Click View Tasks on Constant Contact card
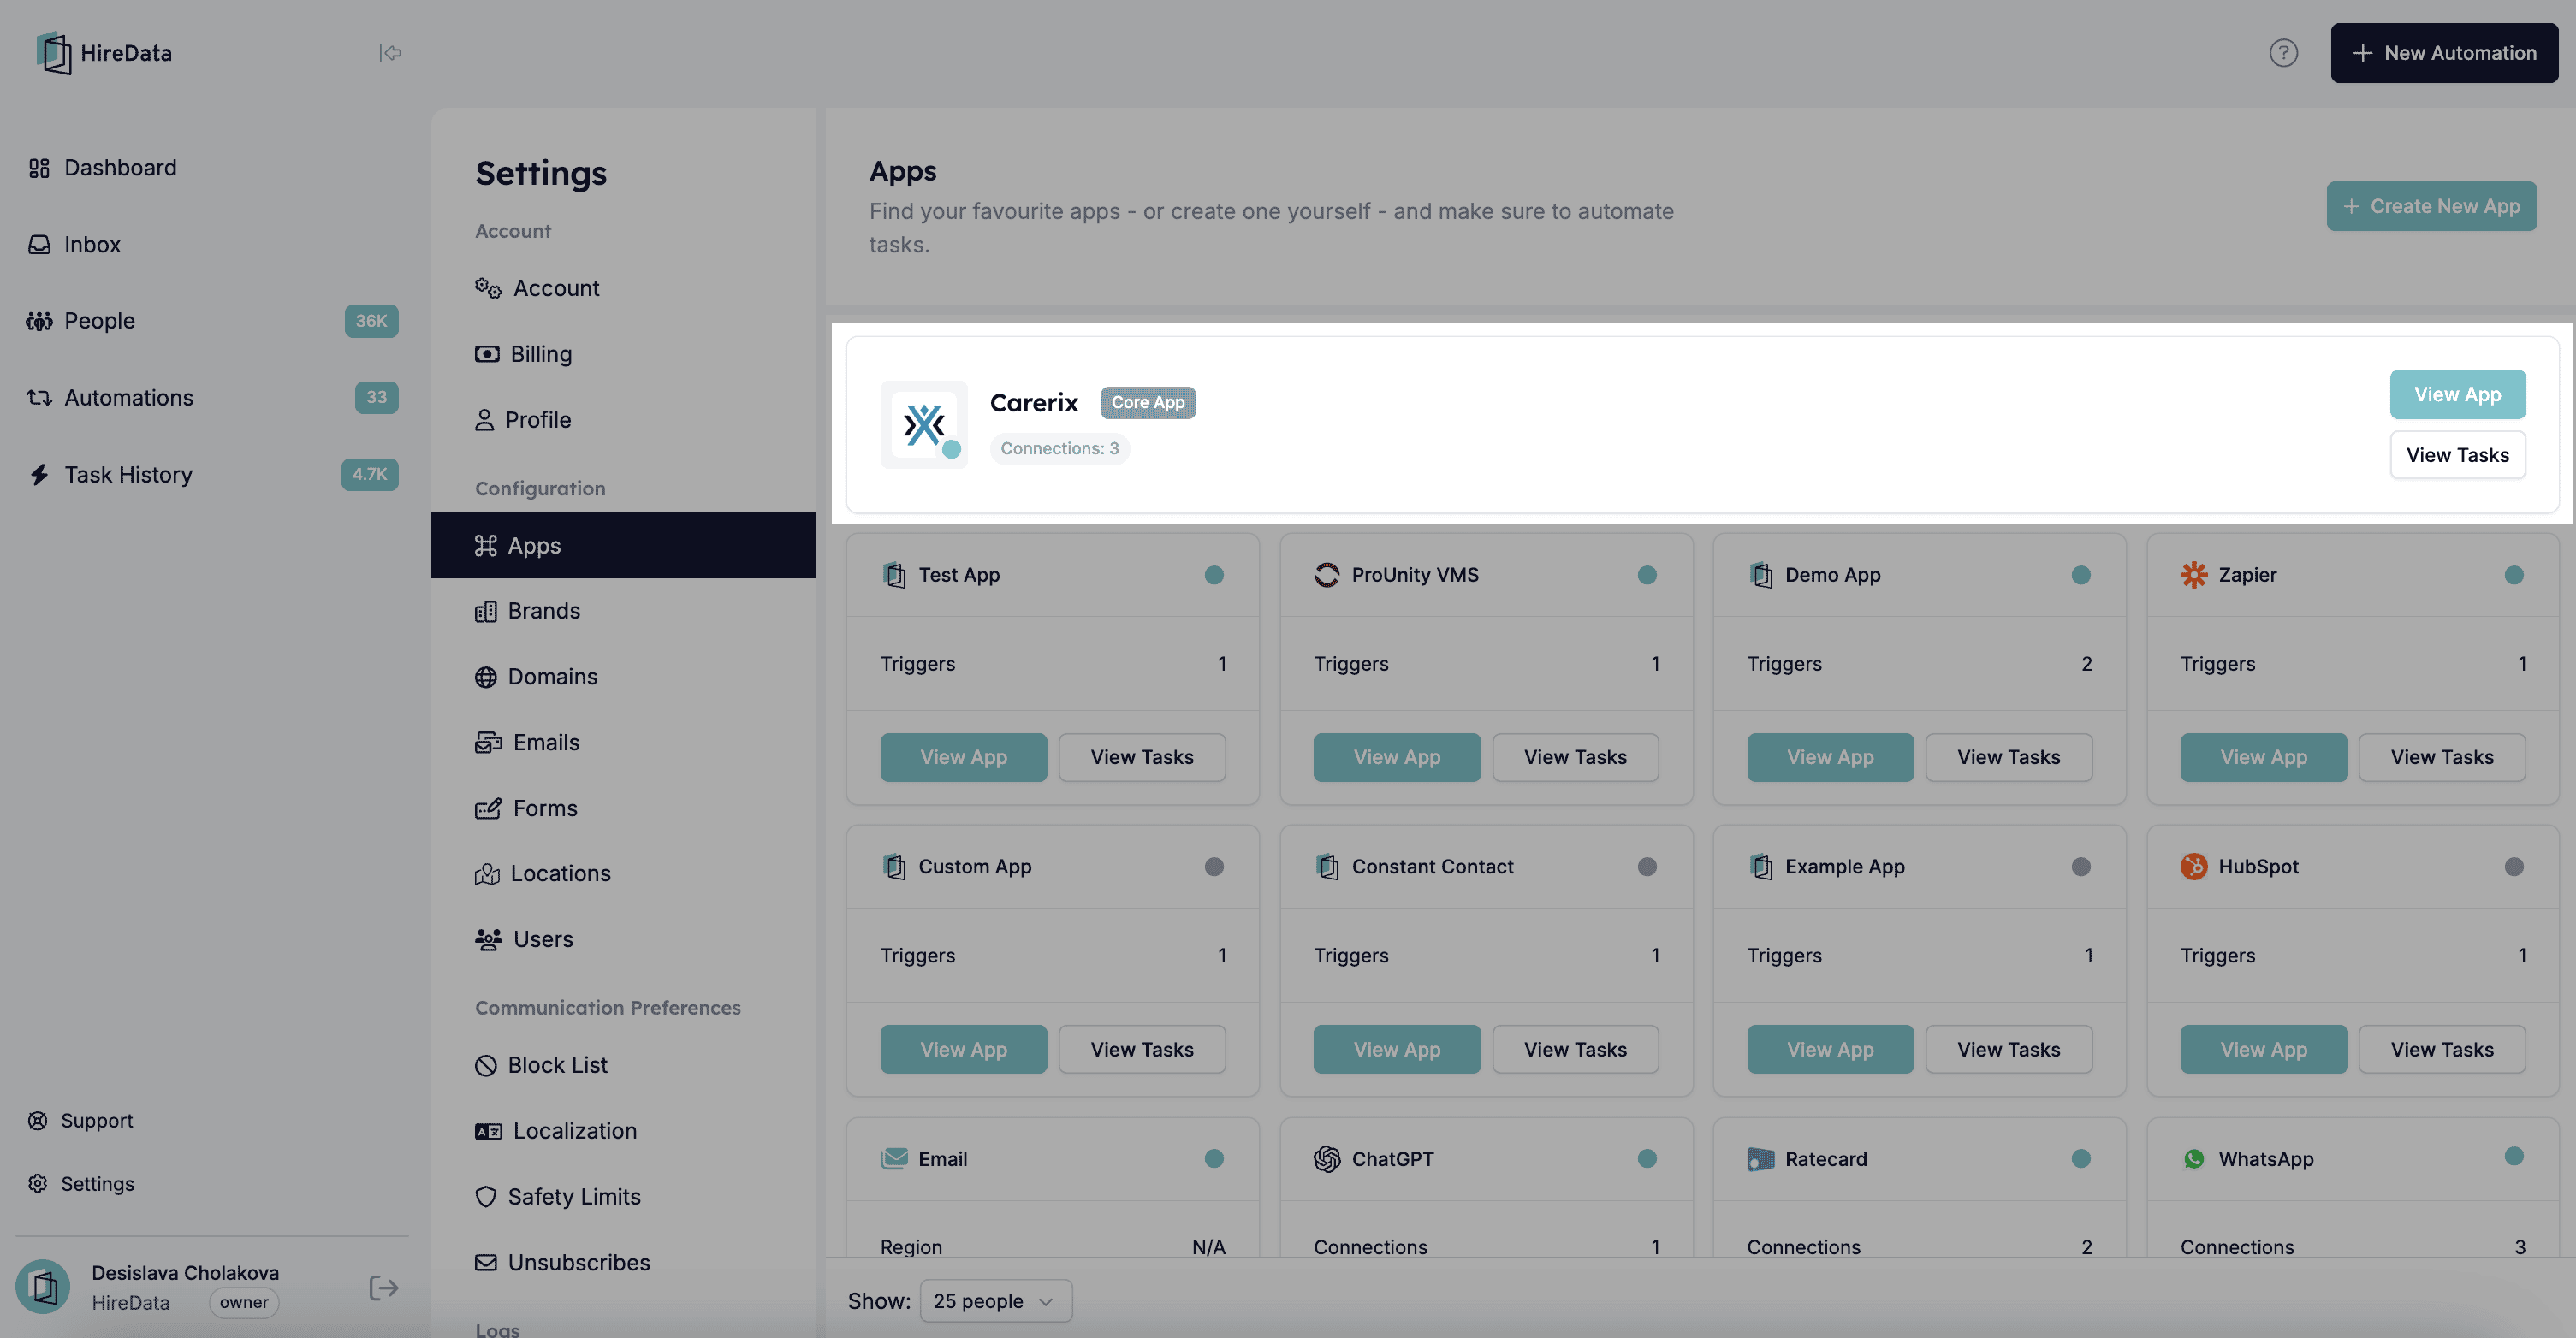 1575,1049
